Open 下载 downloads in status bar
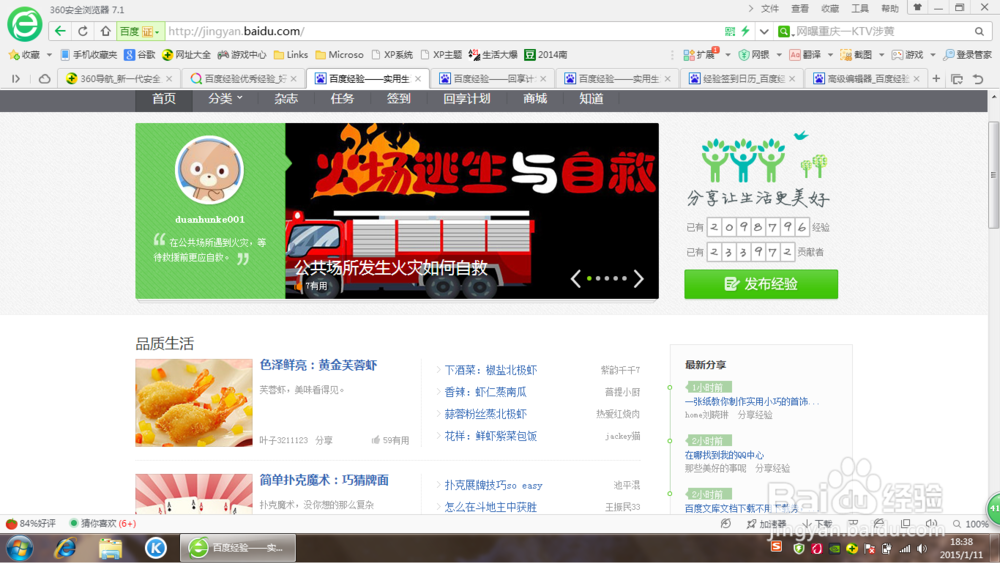The height and width of the screenshot is (564, 1000). [x=818, y=524]
